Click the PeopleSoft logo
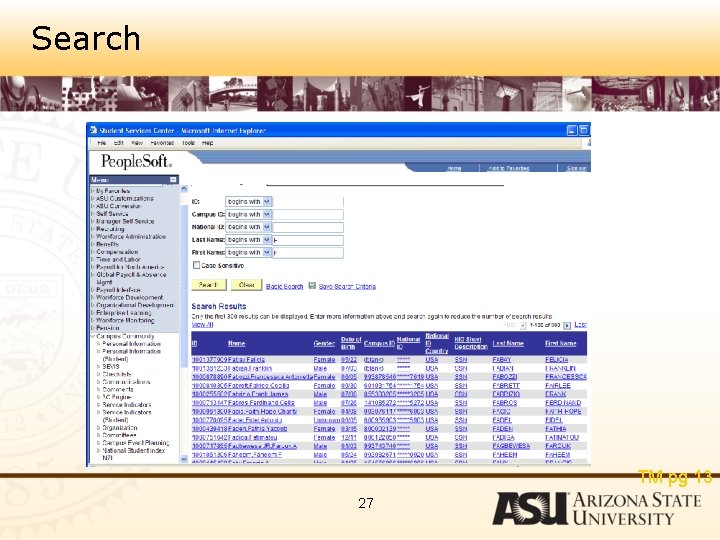This screenshot has height=540, width=720. click(x=136, y=161)
